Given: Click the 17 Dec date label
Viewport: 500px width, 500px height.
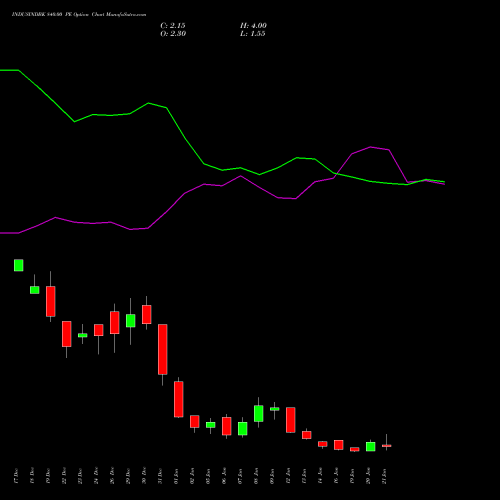Looking at the screenshot, I should [17, 476].
